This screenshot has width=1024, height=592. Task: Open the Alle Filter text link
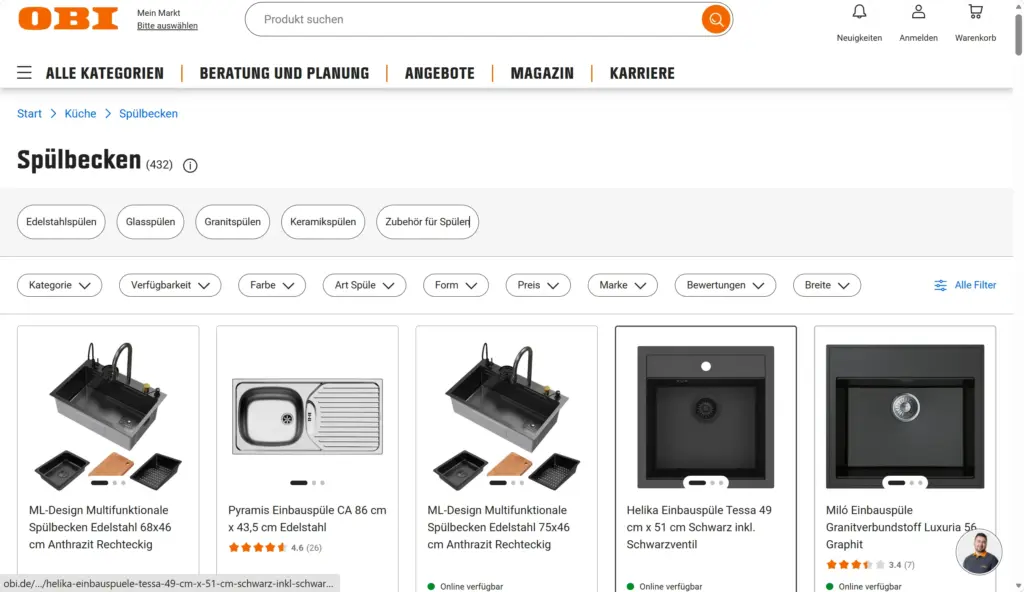point(975,285)
